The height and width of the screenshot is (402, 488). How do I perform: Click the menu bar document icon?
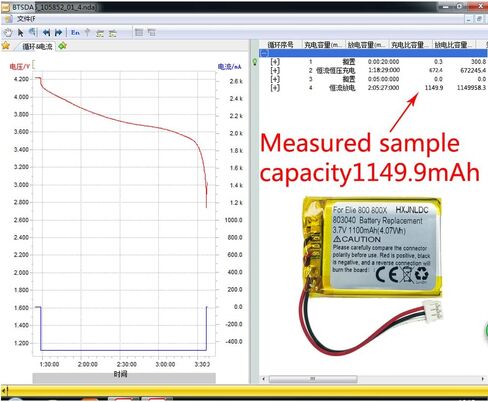point(9,19)
